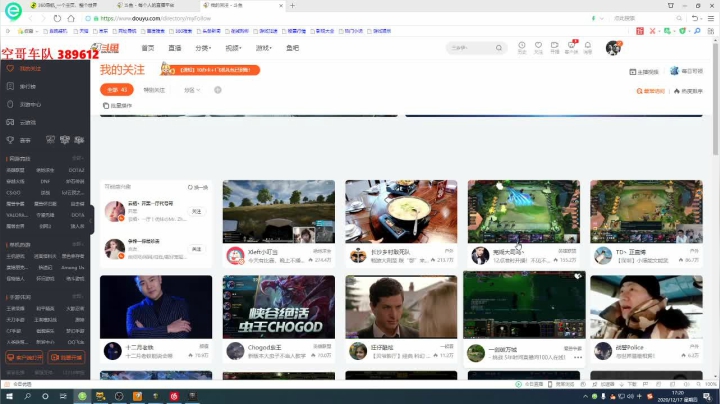Image resolution: width=720 pixels, height=404 pixels.
Task: Click the recent visit sort option beside 热度排序
Action: coord(651,91)
